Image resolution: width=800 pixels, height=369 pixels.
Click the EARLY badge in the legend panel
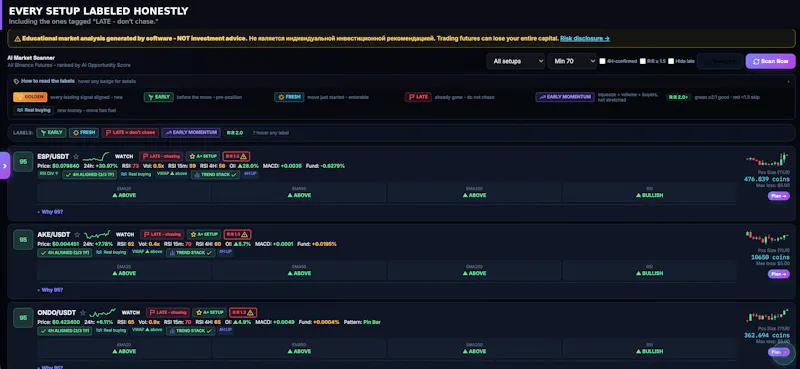[x=159, y=97]
